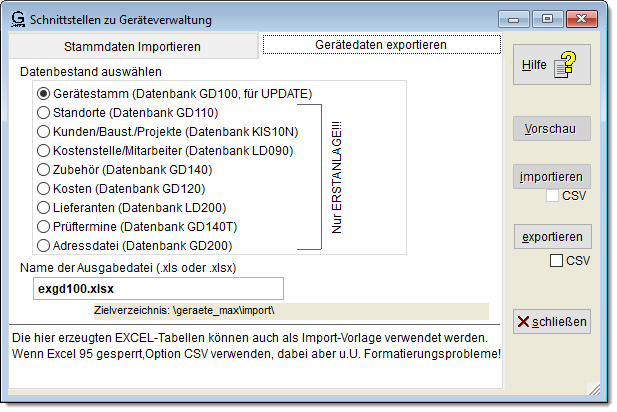Enable CSV checkbox under importieren
The height and width of the screenshot is (412, 617).
552,196
